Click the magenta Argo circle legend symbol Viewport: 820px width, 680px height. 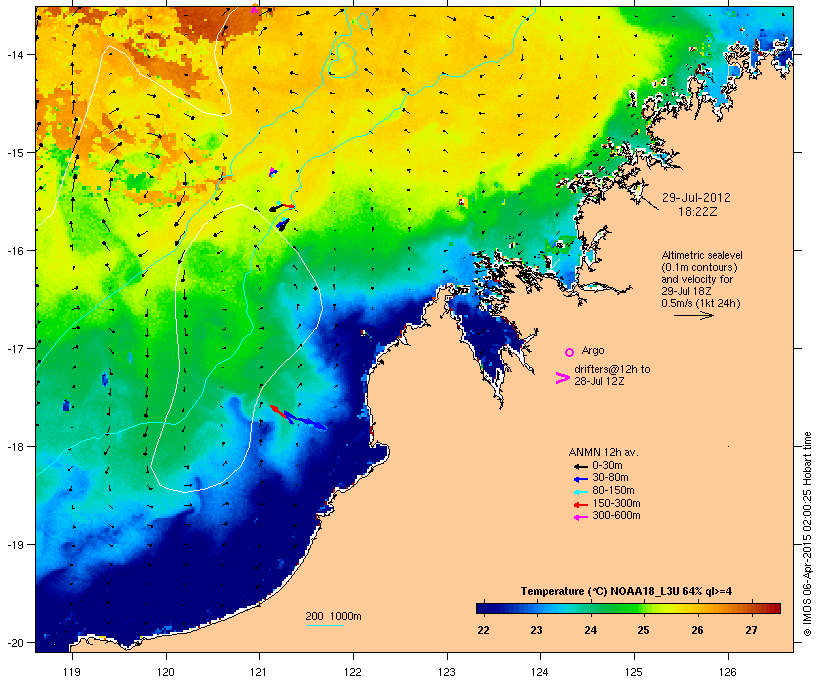[x=570, y=352]
